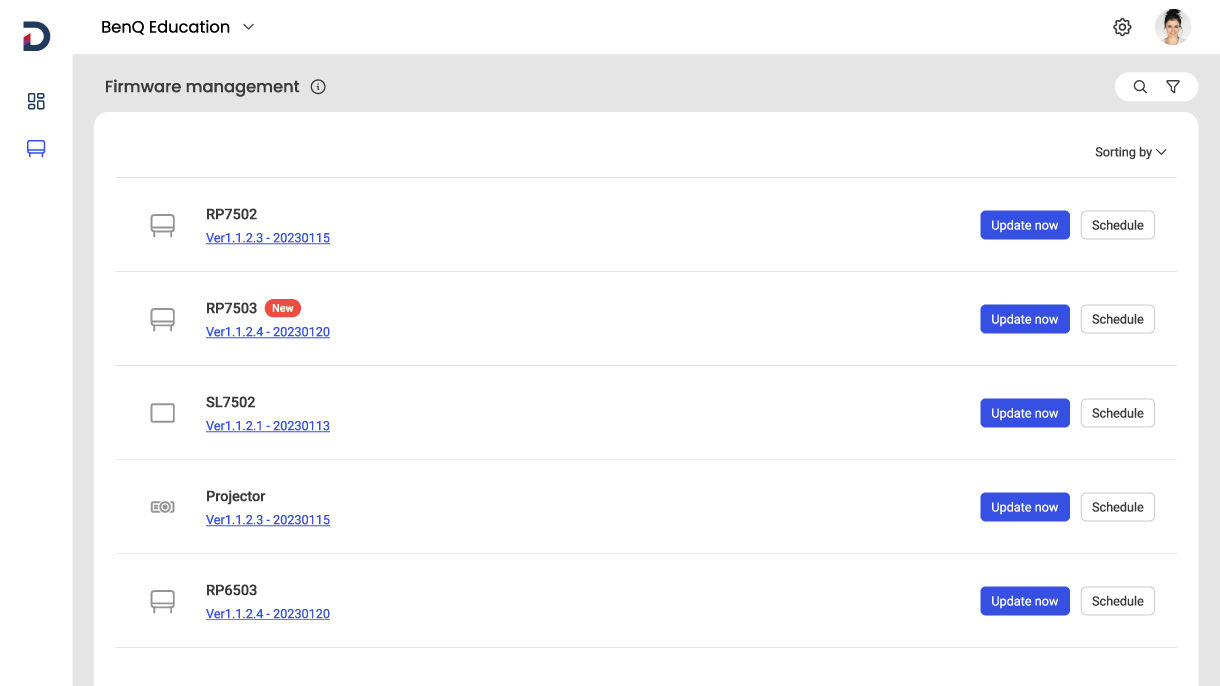Open the Sorting by dropdown

click(x=1130, y=152)
